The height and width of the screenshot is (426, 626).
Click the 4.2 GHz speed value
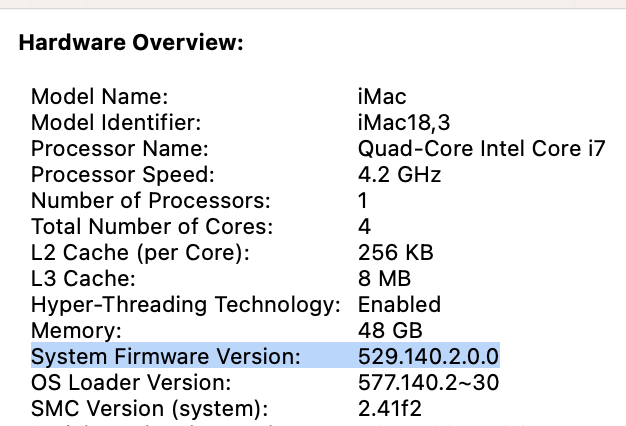pos(400,175)
